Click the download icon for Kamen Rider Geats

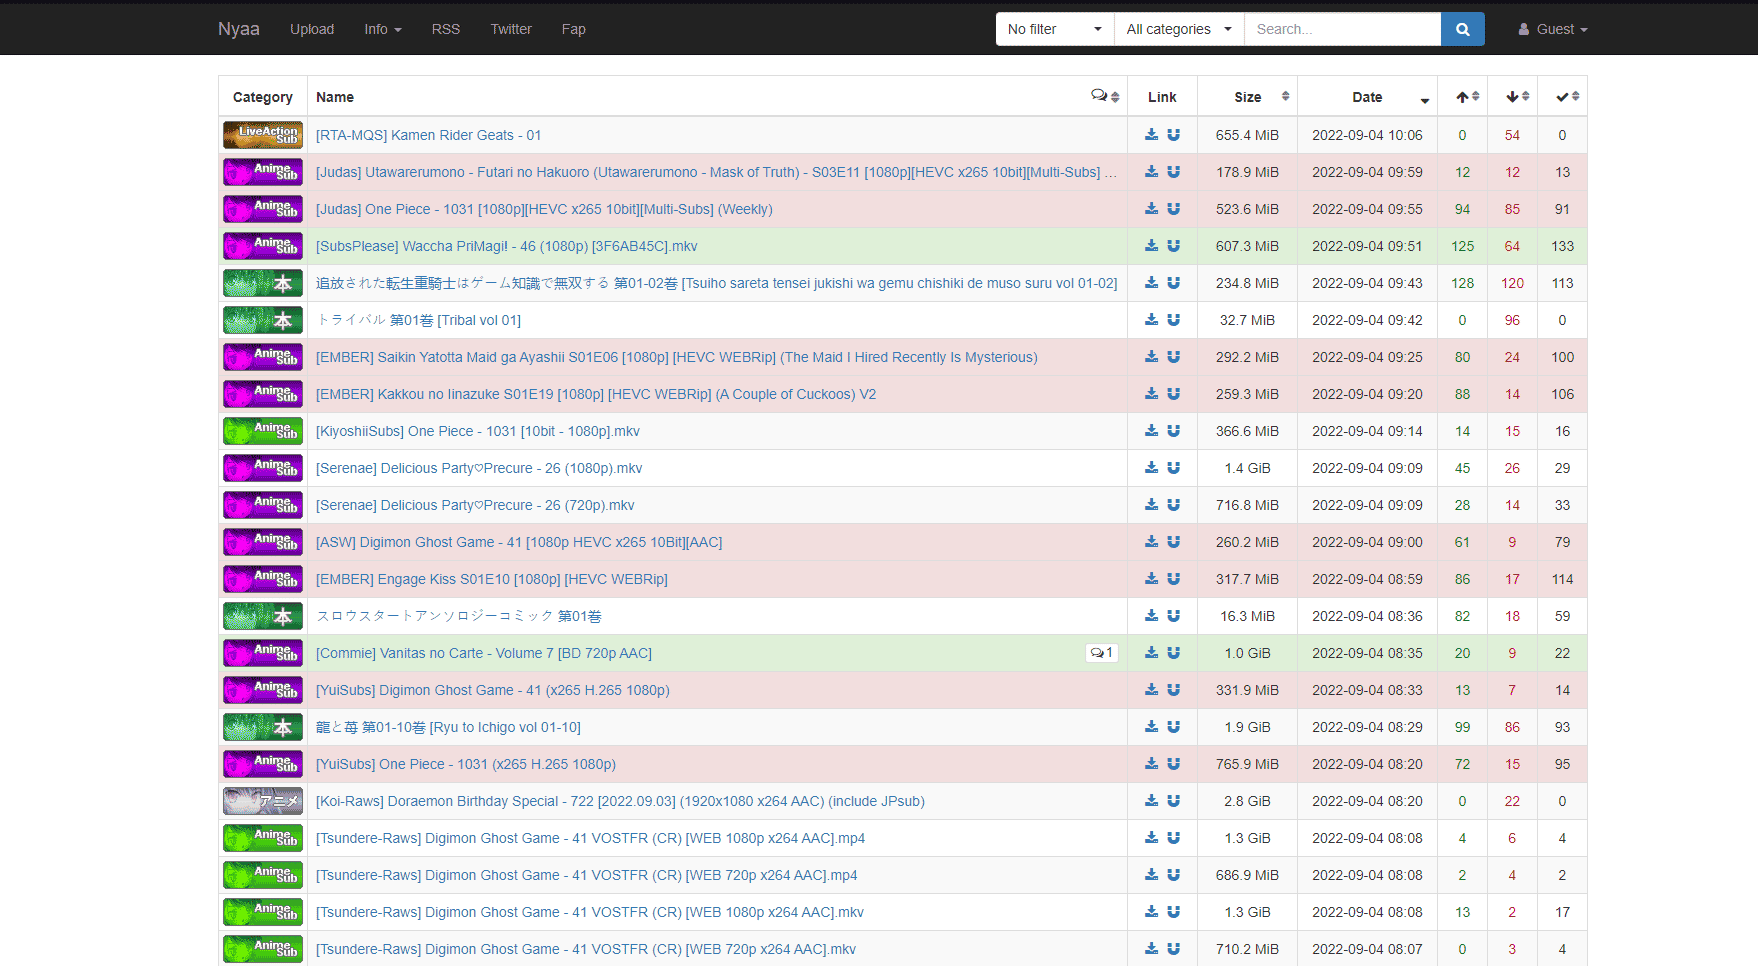click(1151, 135)
